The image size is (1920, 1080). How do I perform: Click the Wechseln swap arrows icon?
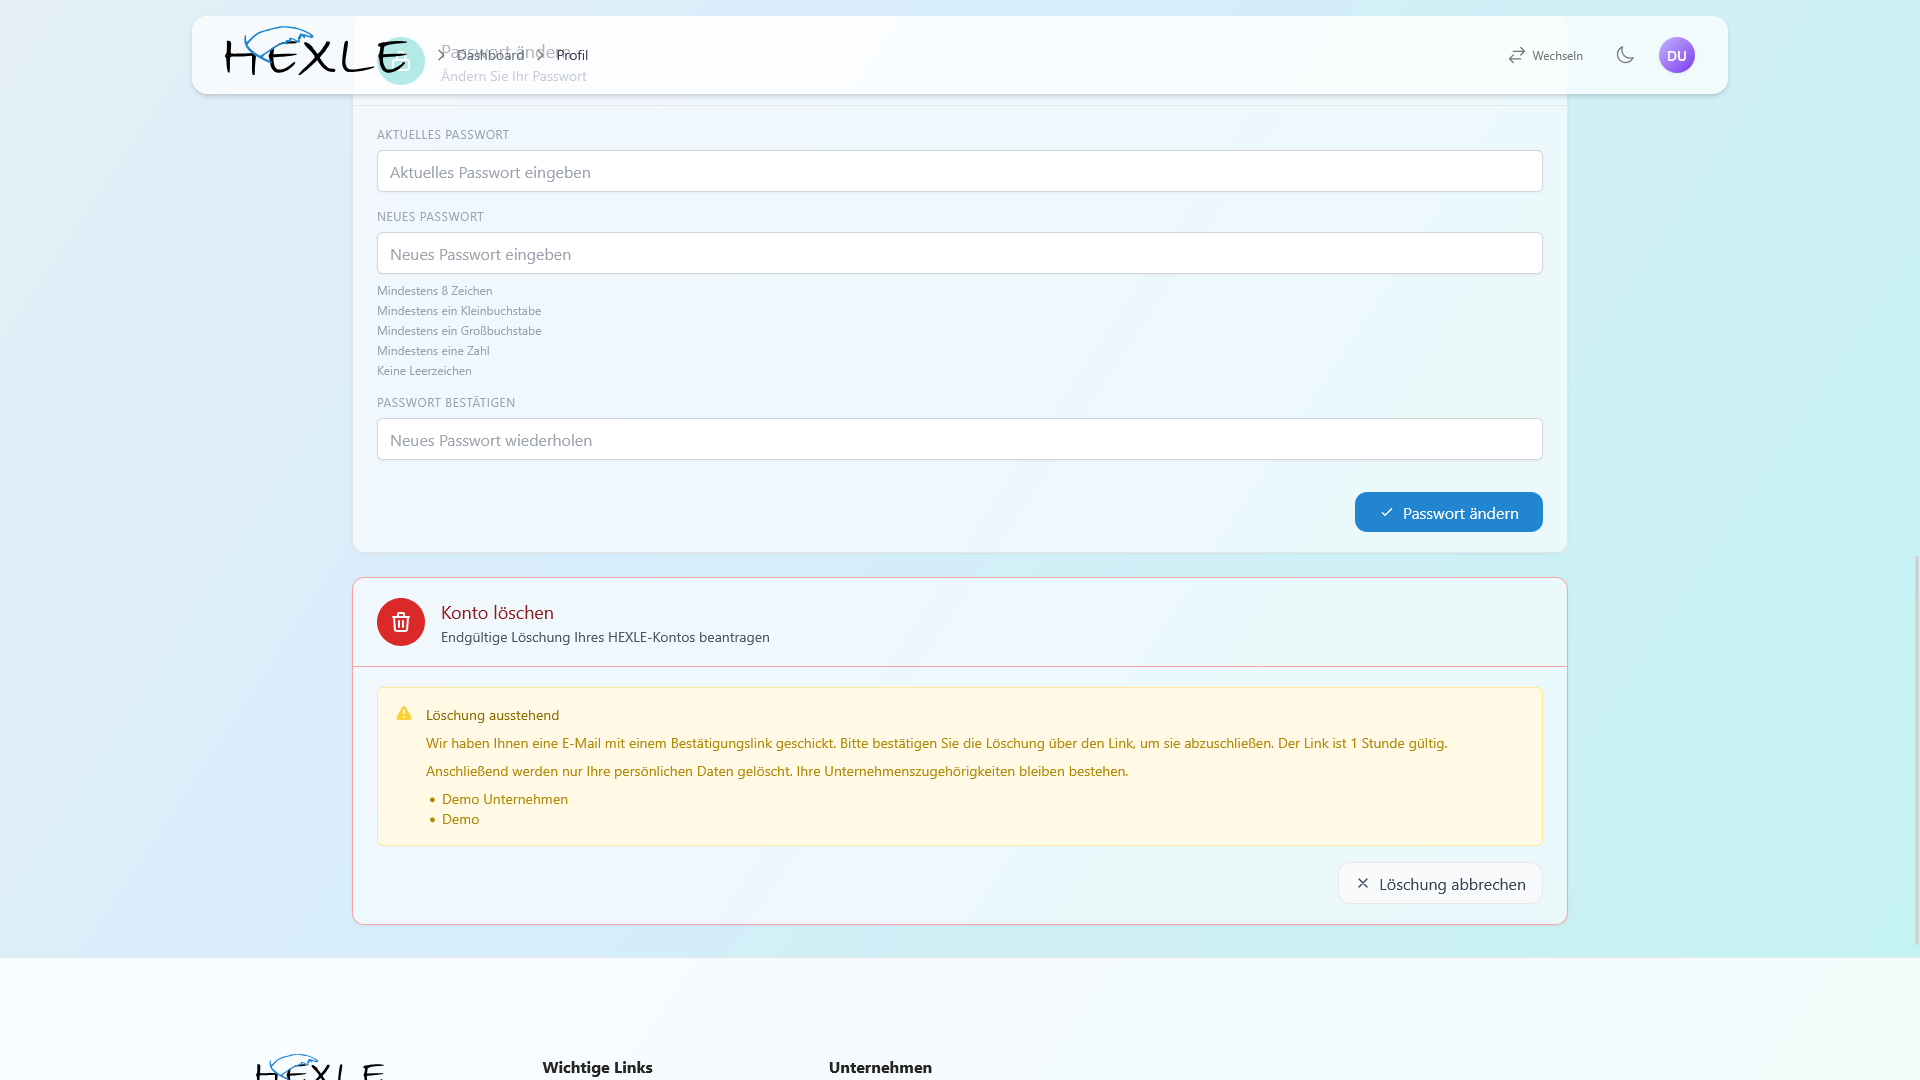pyautogui.click(x=1517, y=55)
